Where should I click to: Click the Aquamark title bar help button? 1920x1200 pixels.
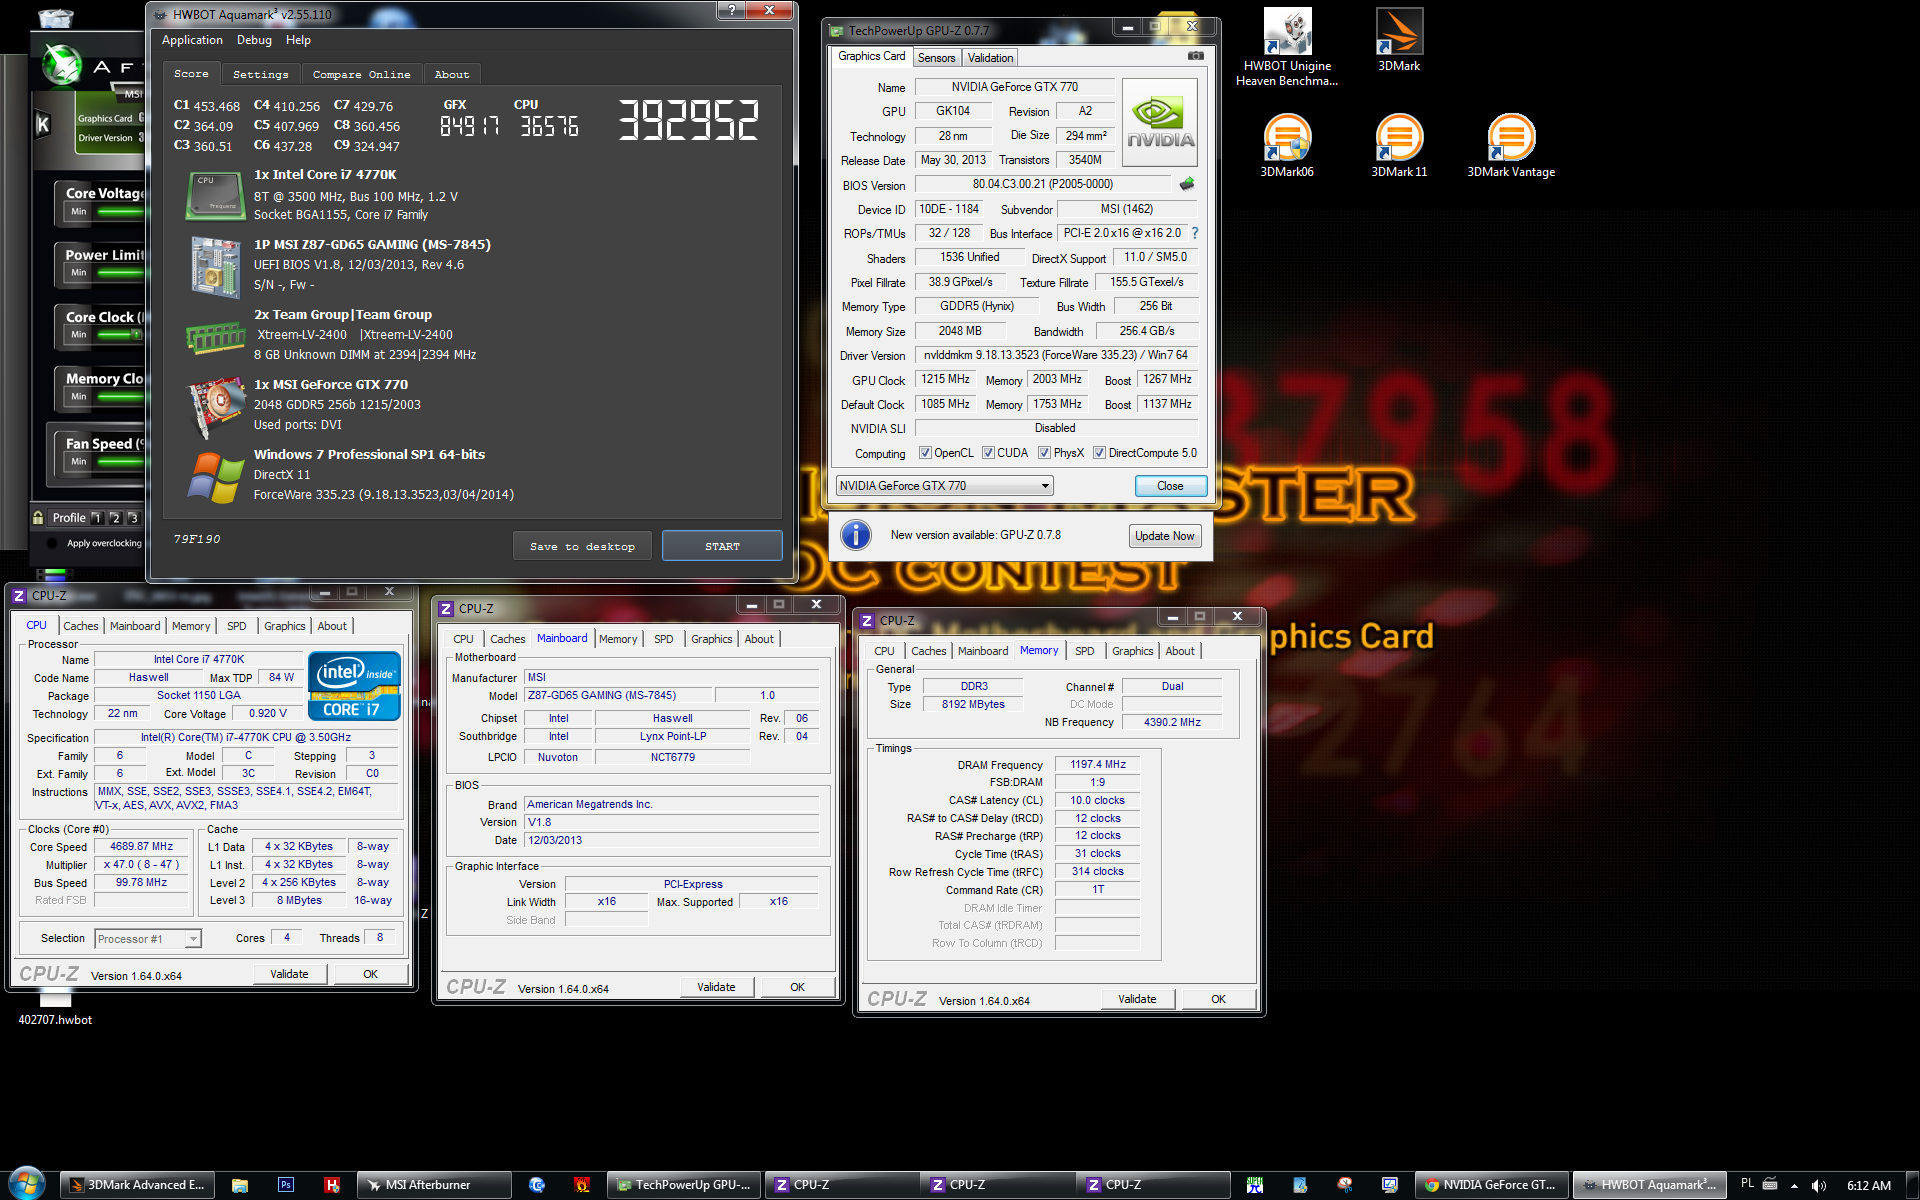(732, 10)
